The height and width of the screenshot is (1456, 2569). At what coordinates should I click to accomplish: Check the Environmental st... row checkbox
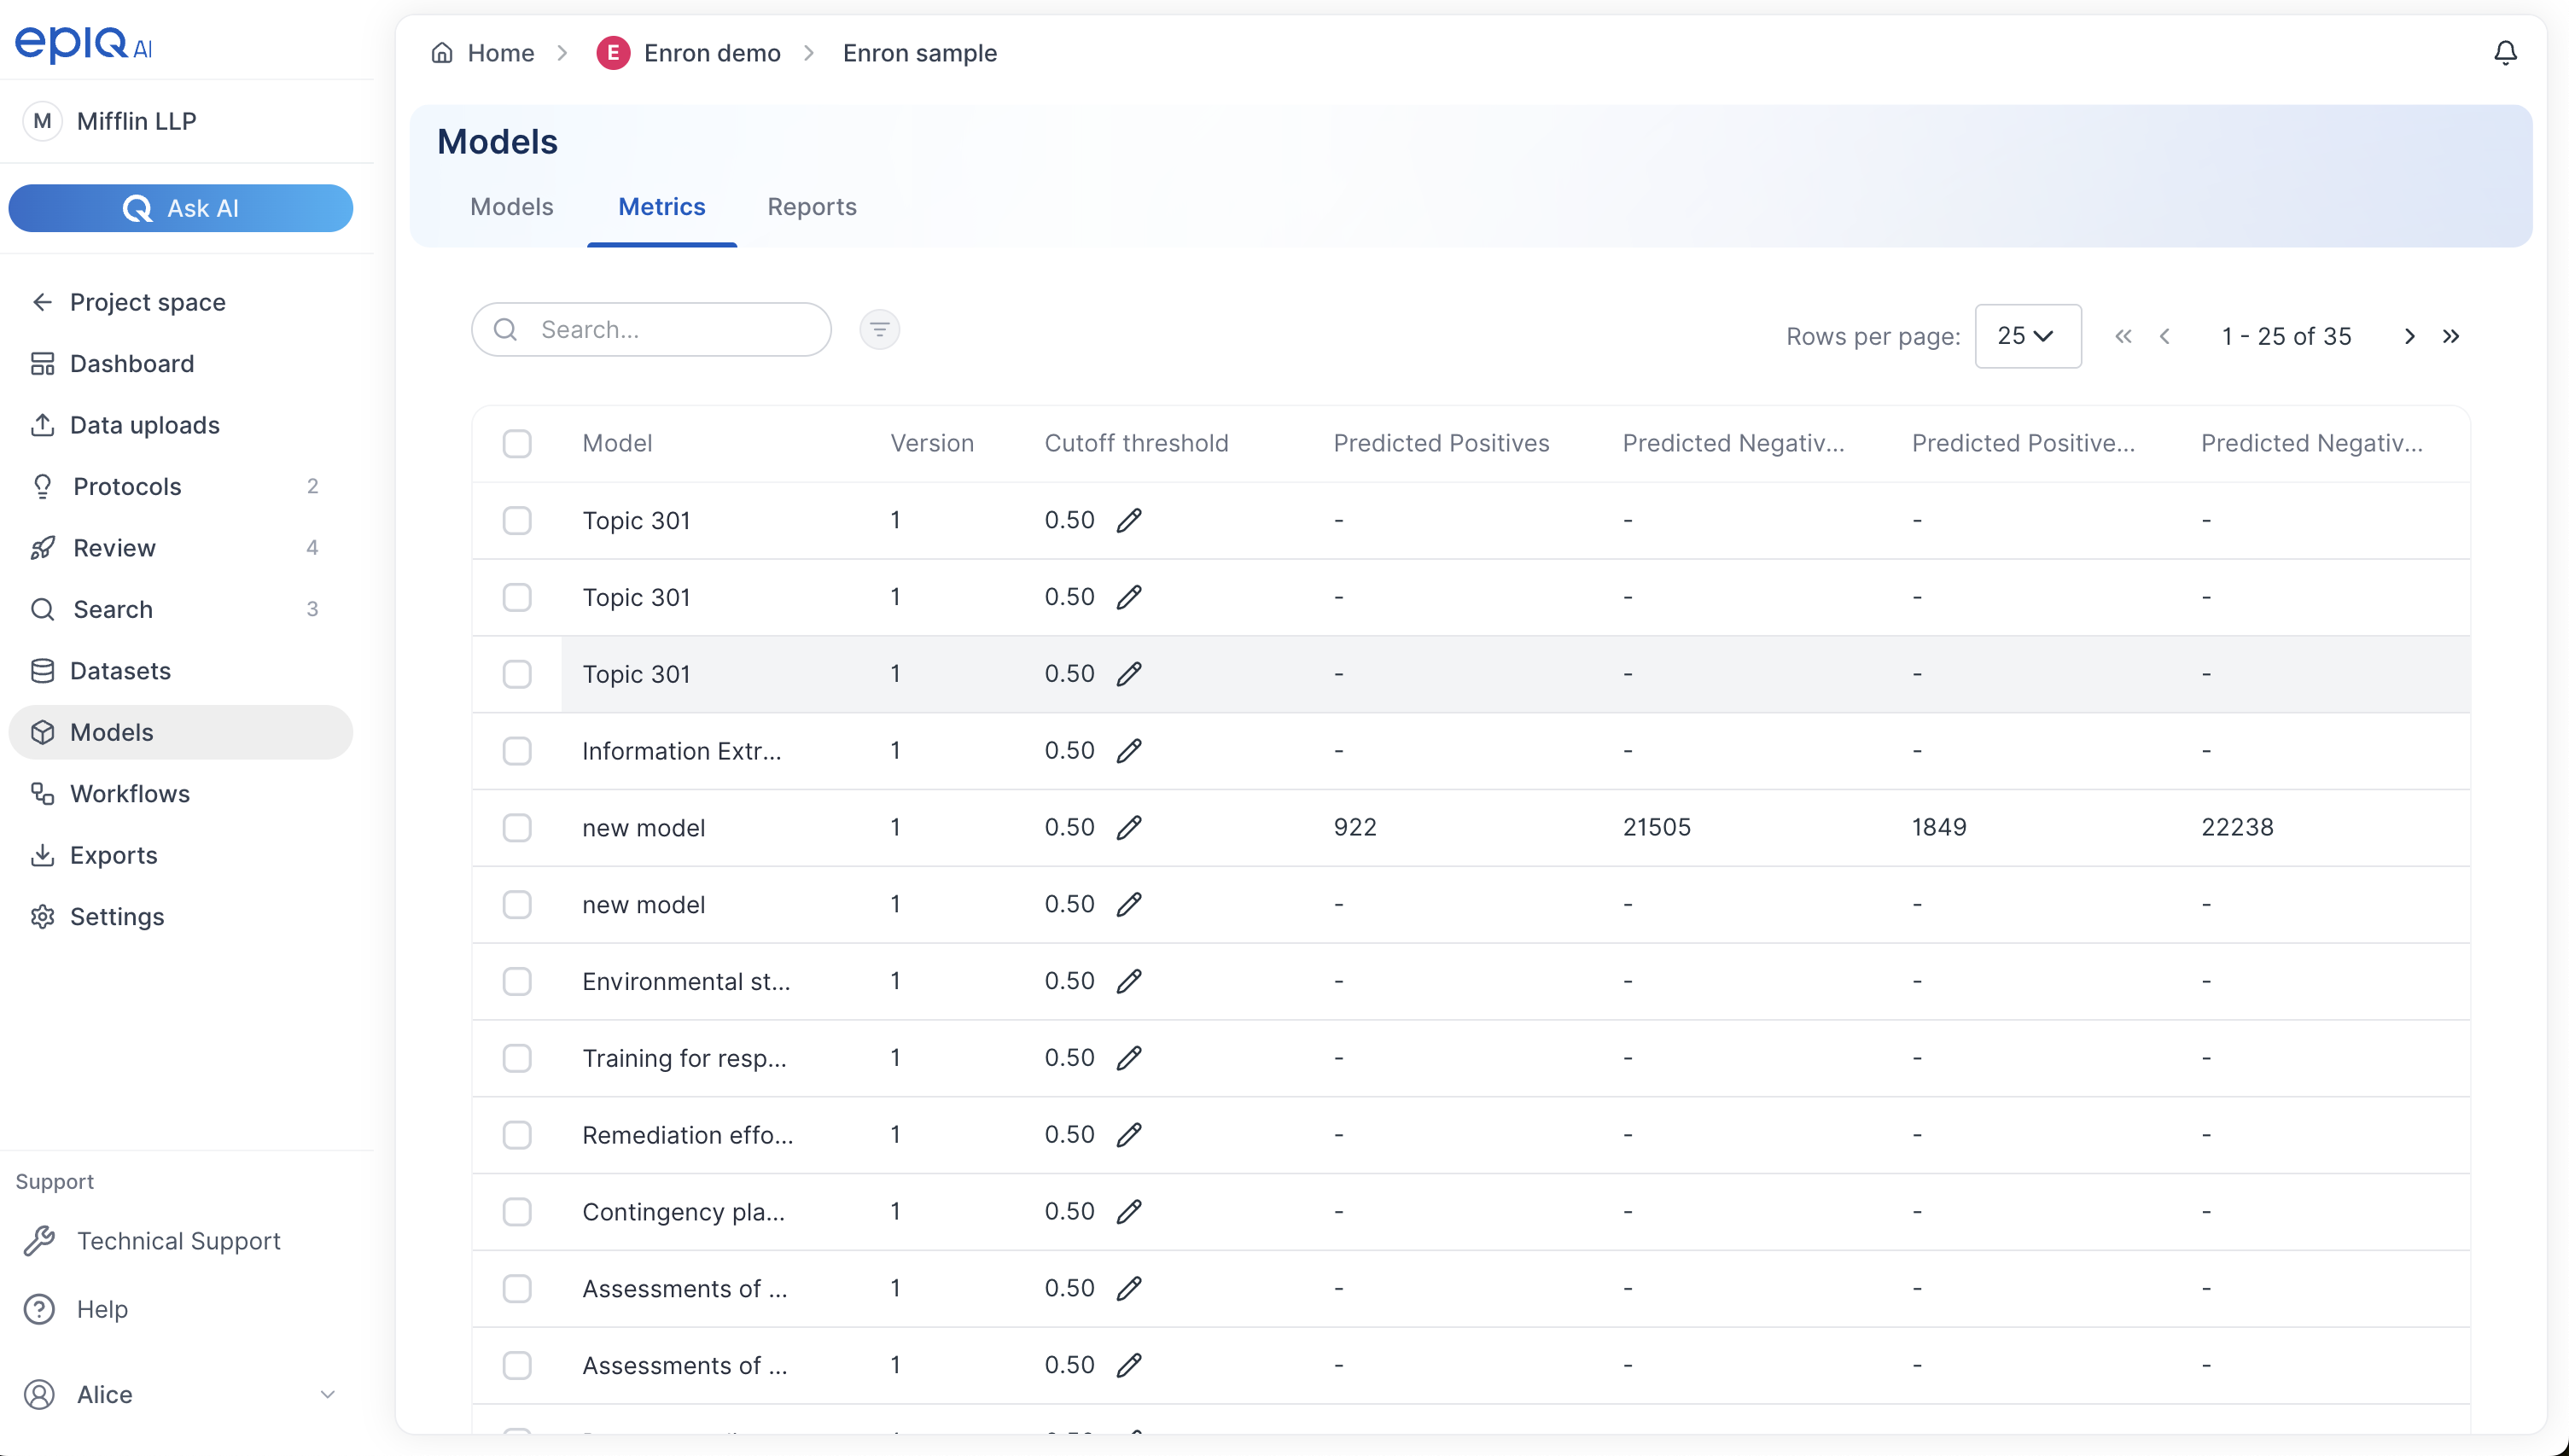point(517,982)
